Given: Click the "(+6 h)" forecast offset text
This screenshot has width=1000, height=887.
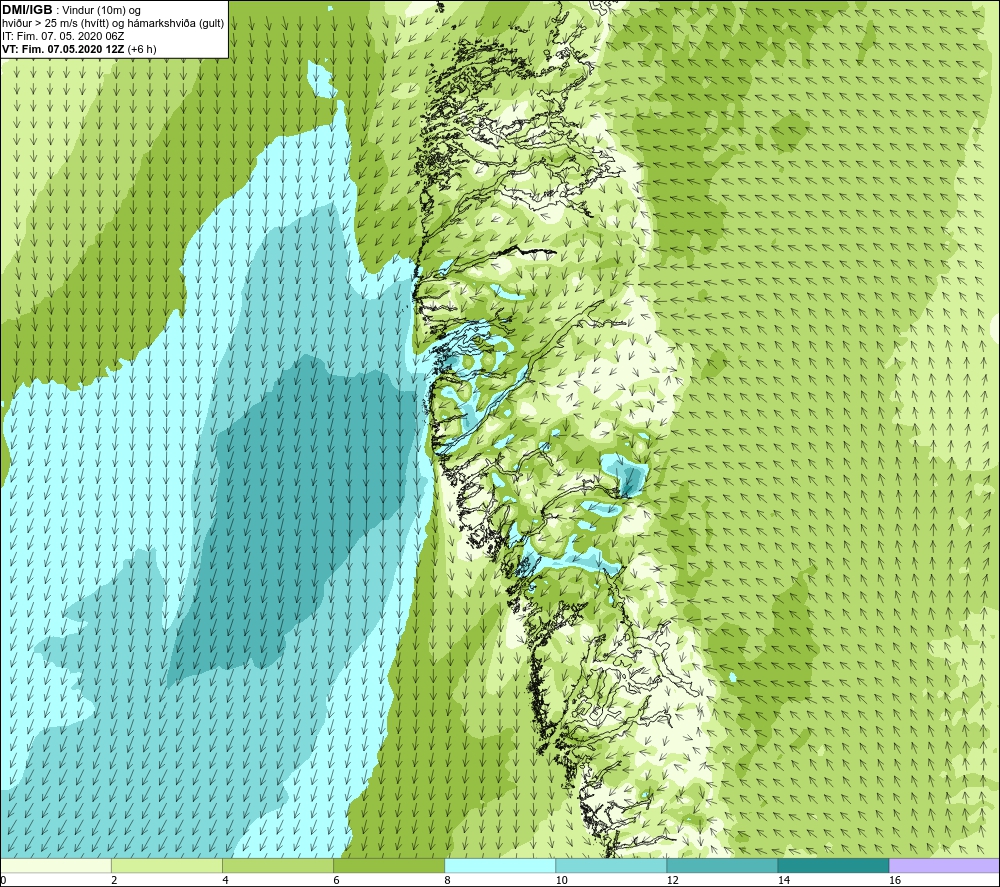Looking at the screenshot, I should (142, 49).
